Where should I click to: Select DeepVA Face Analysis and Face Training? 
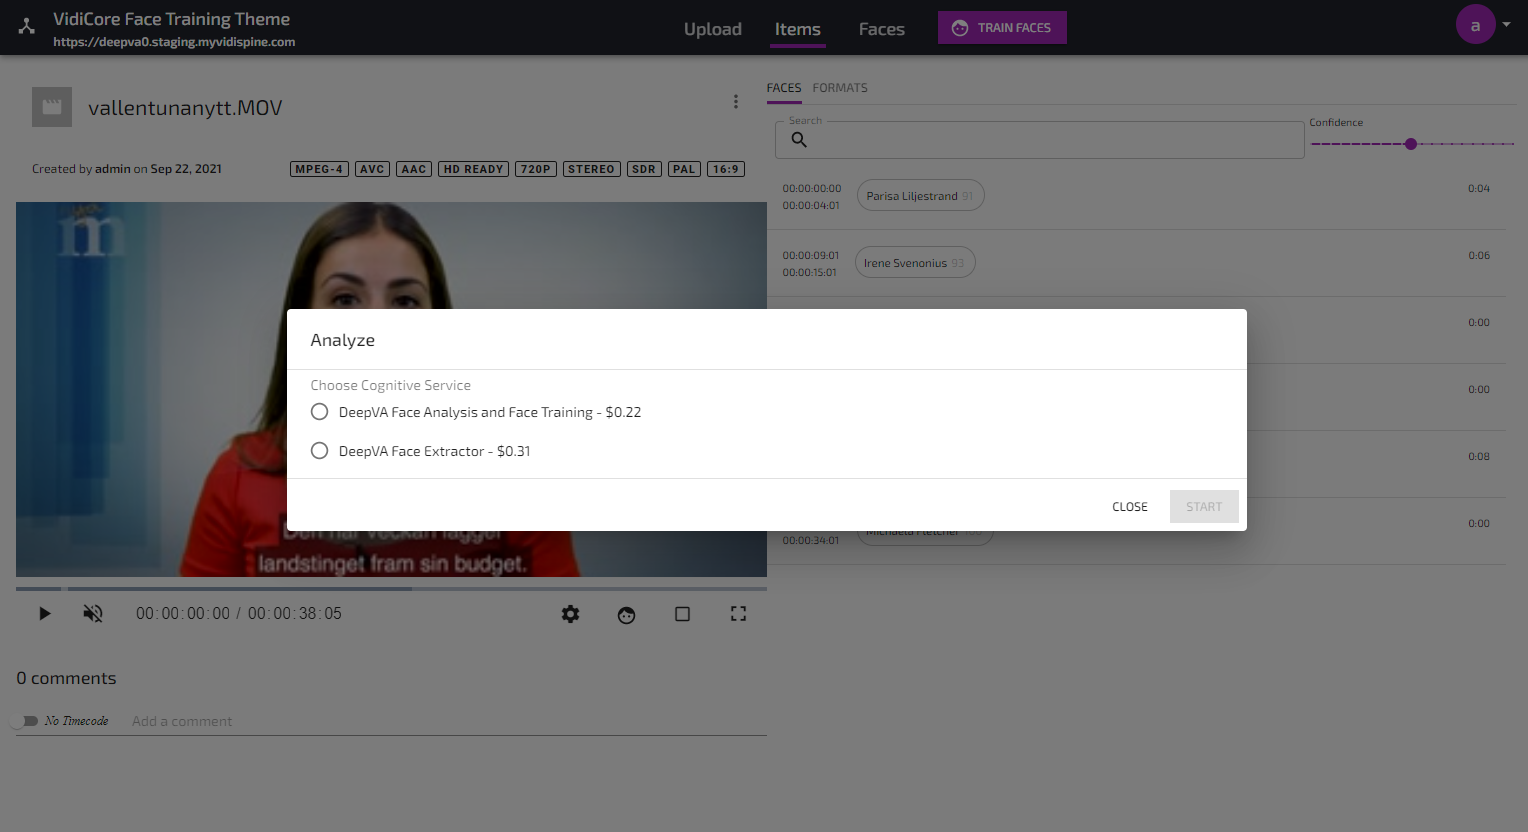(320, 412)
